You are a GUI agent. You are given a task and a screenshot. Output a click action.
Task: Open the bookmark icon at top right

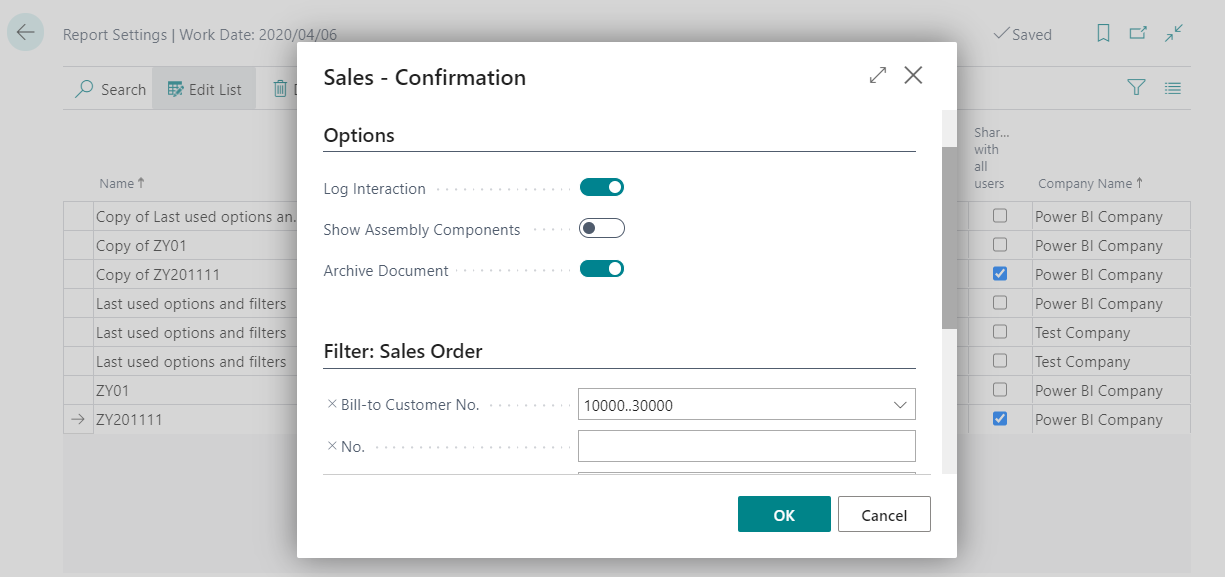point(1103,33)
